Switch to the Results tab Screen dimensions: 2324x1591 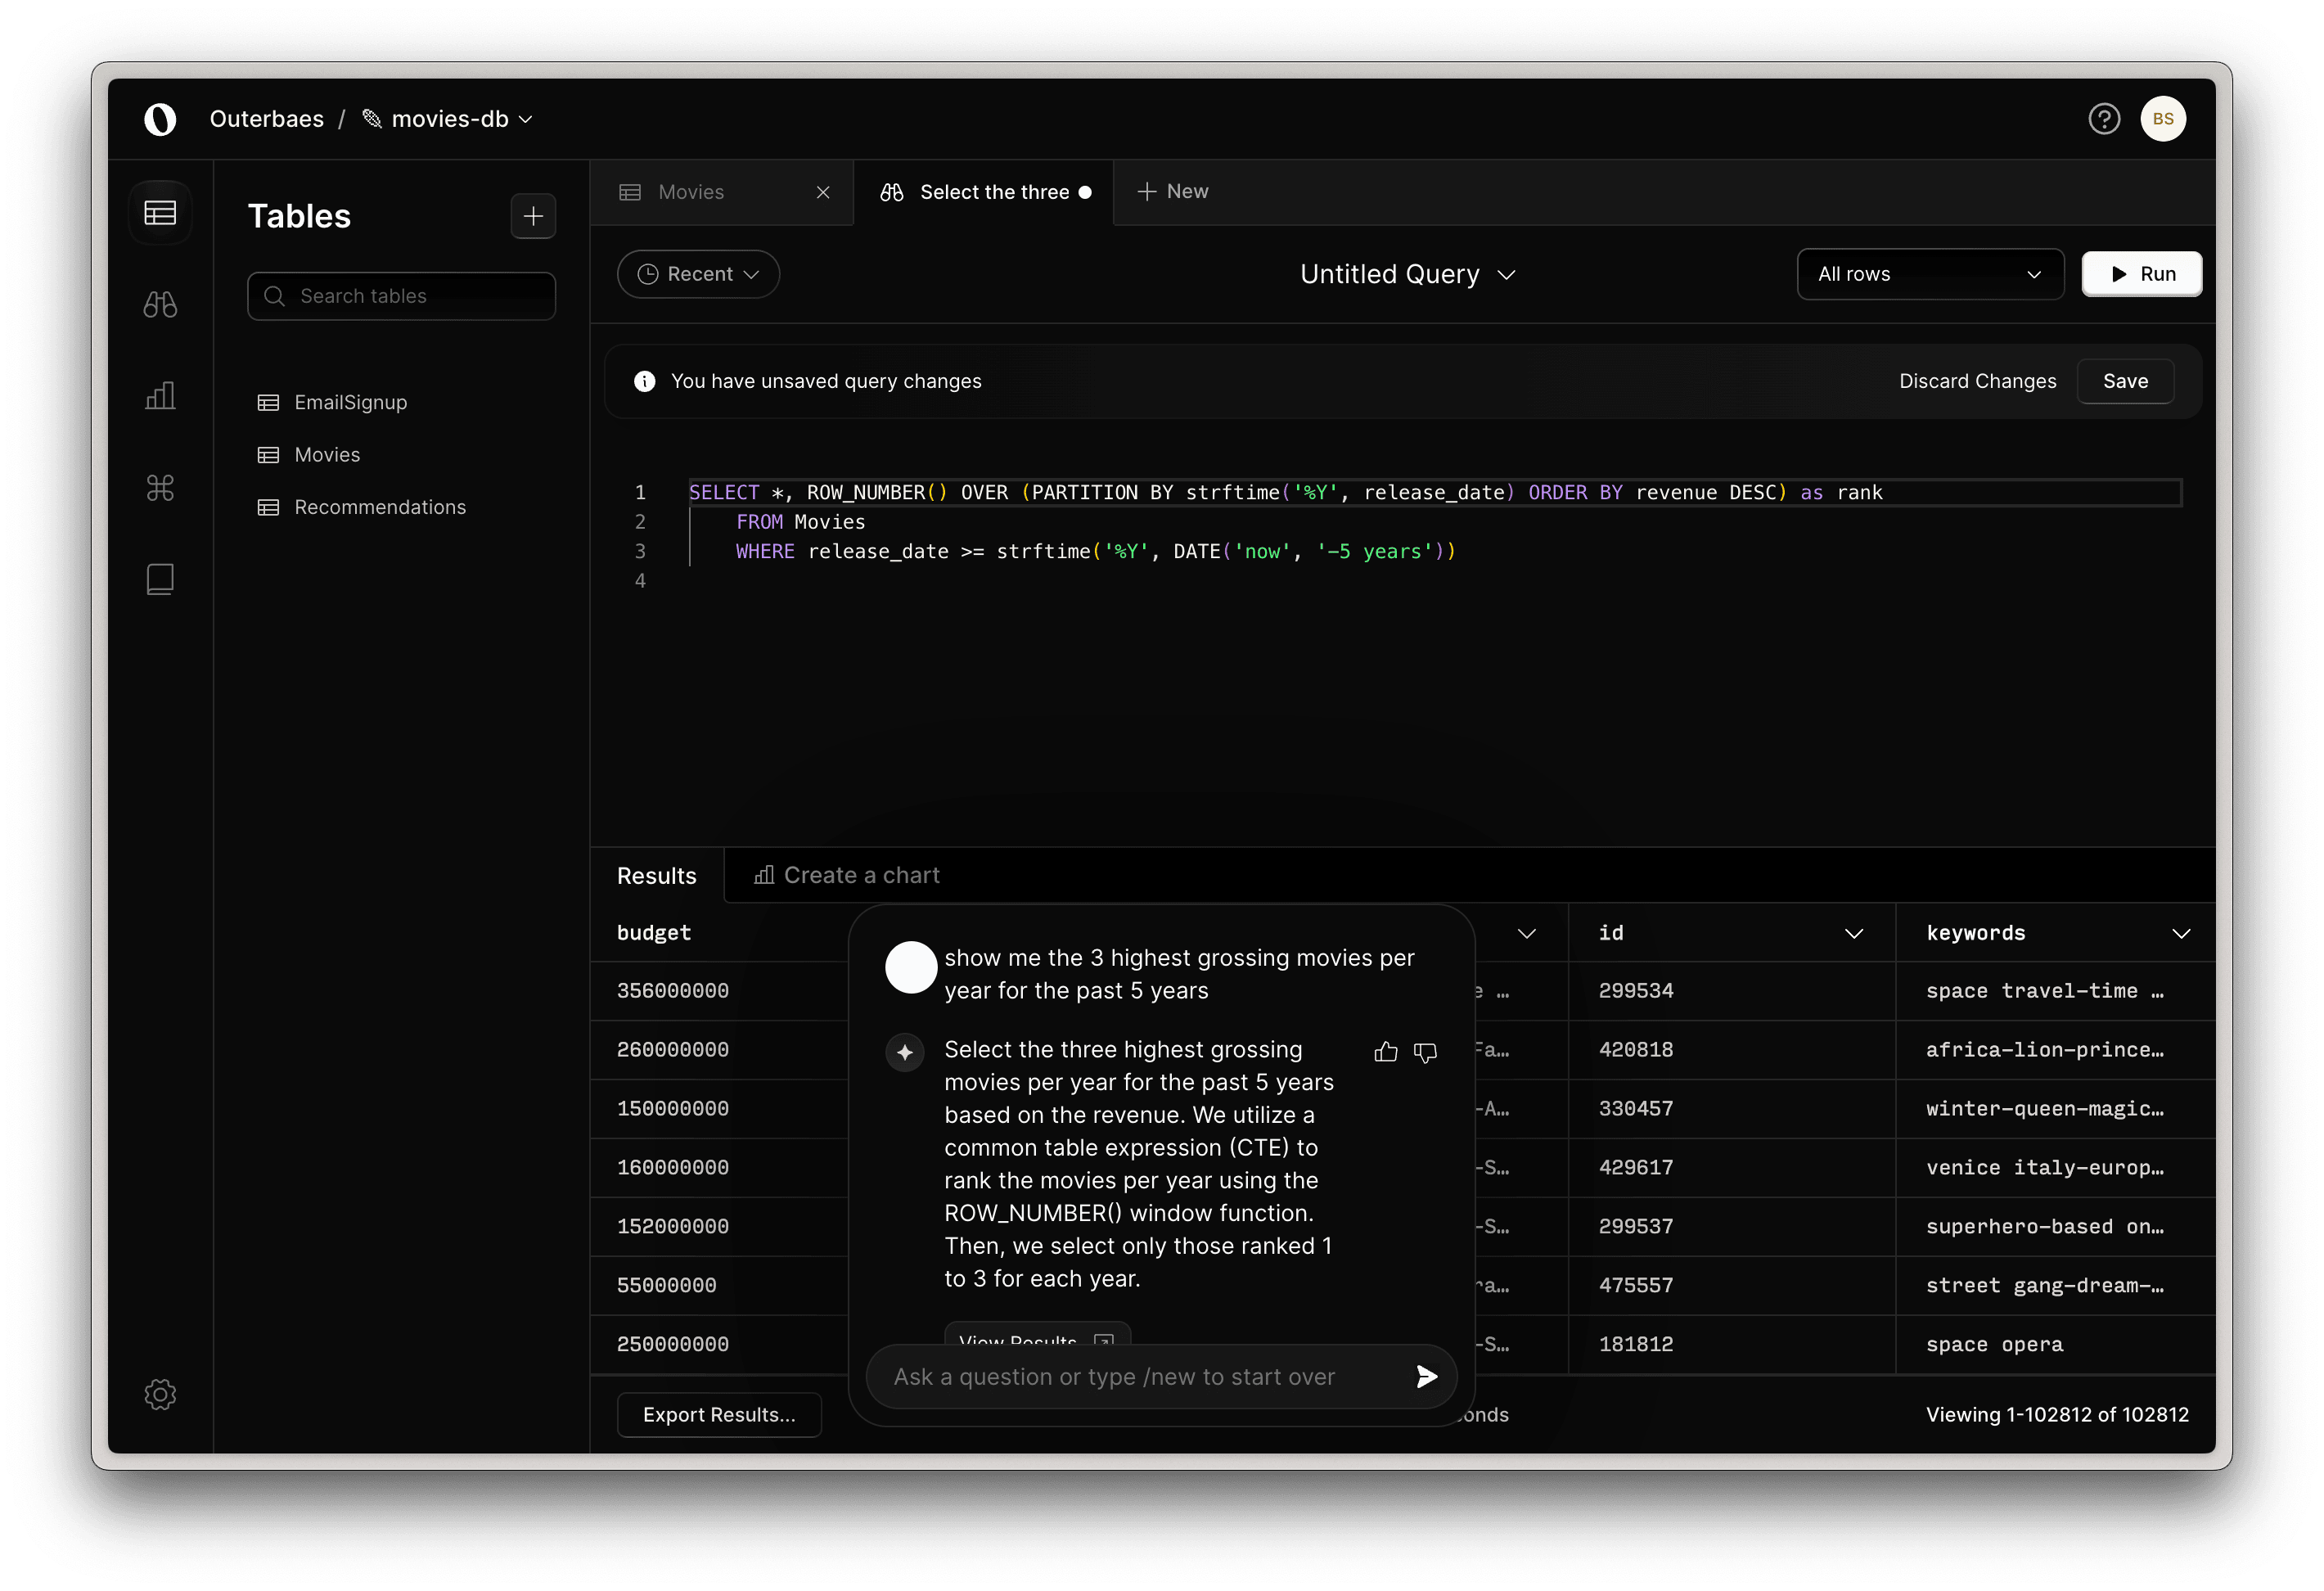coord(656,876)
